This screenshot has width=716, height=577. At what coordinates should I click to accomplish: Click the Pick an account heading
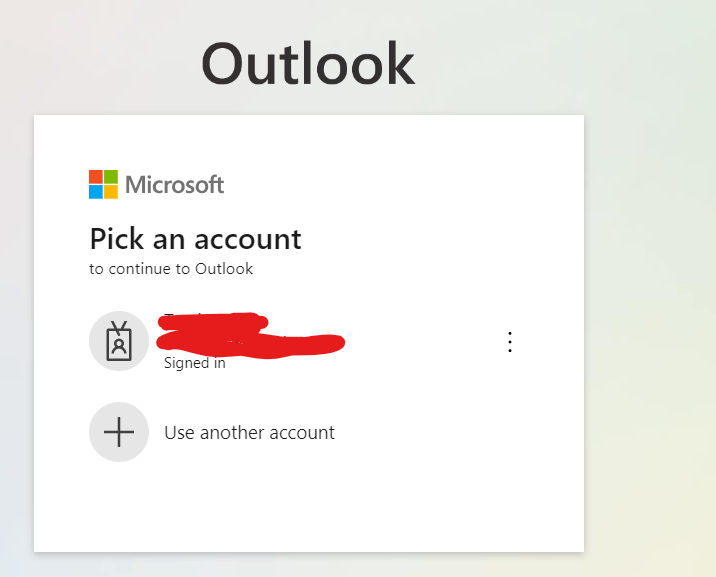tap(195, 239)
